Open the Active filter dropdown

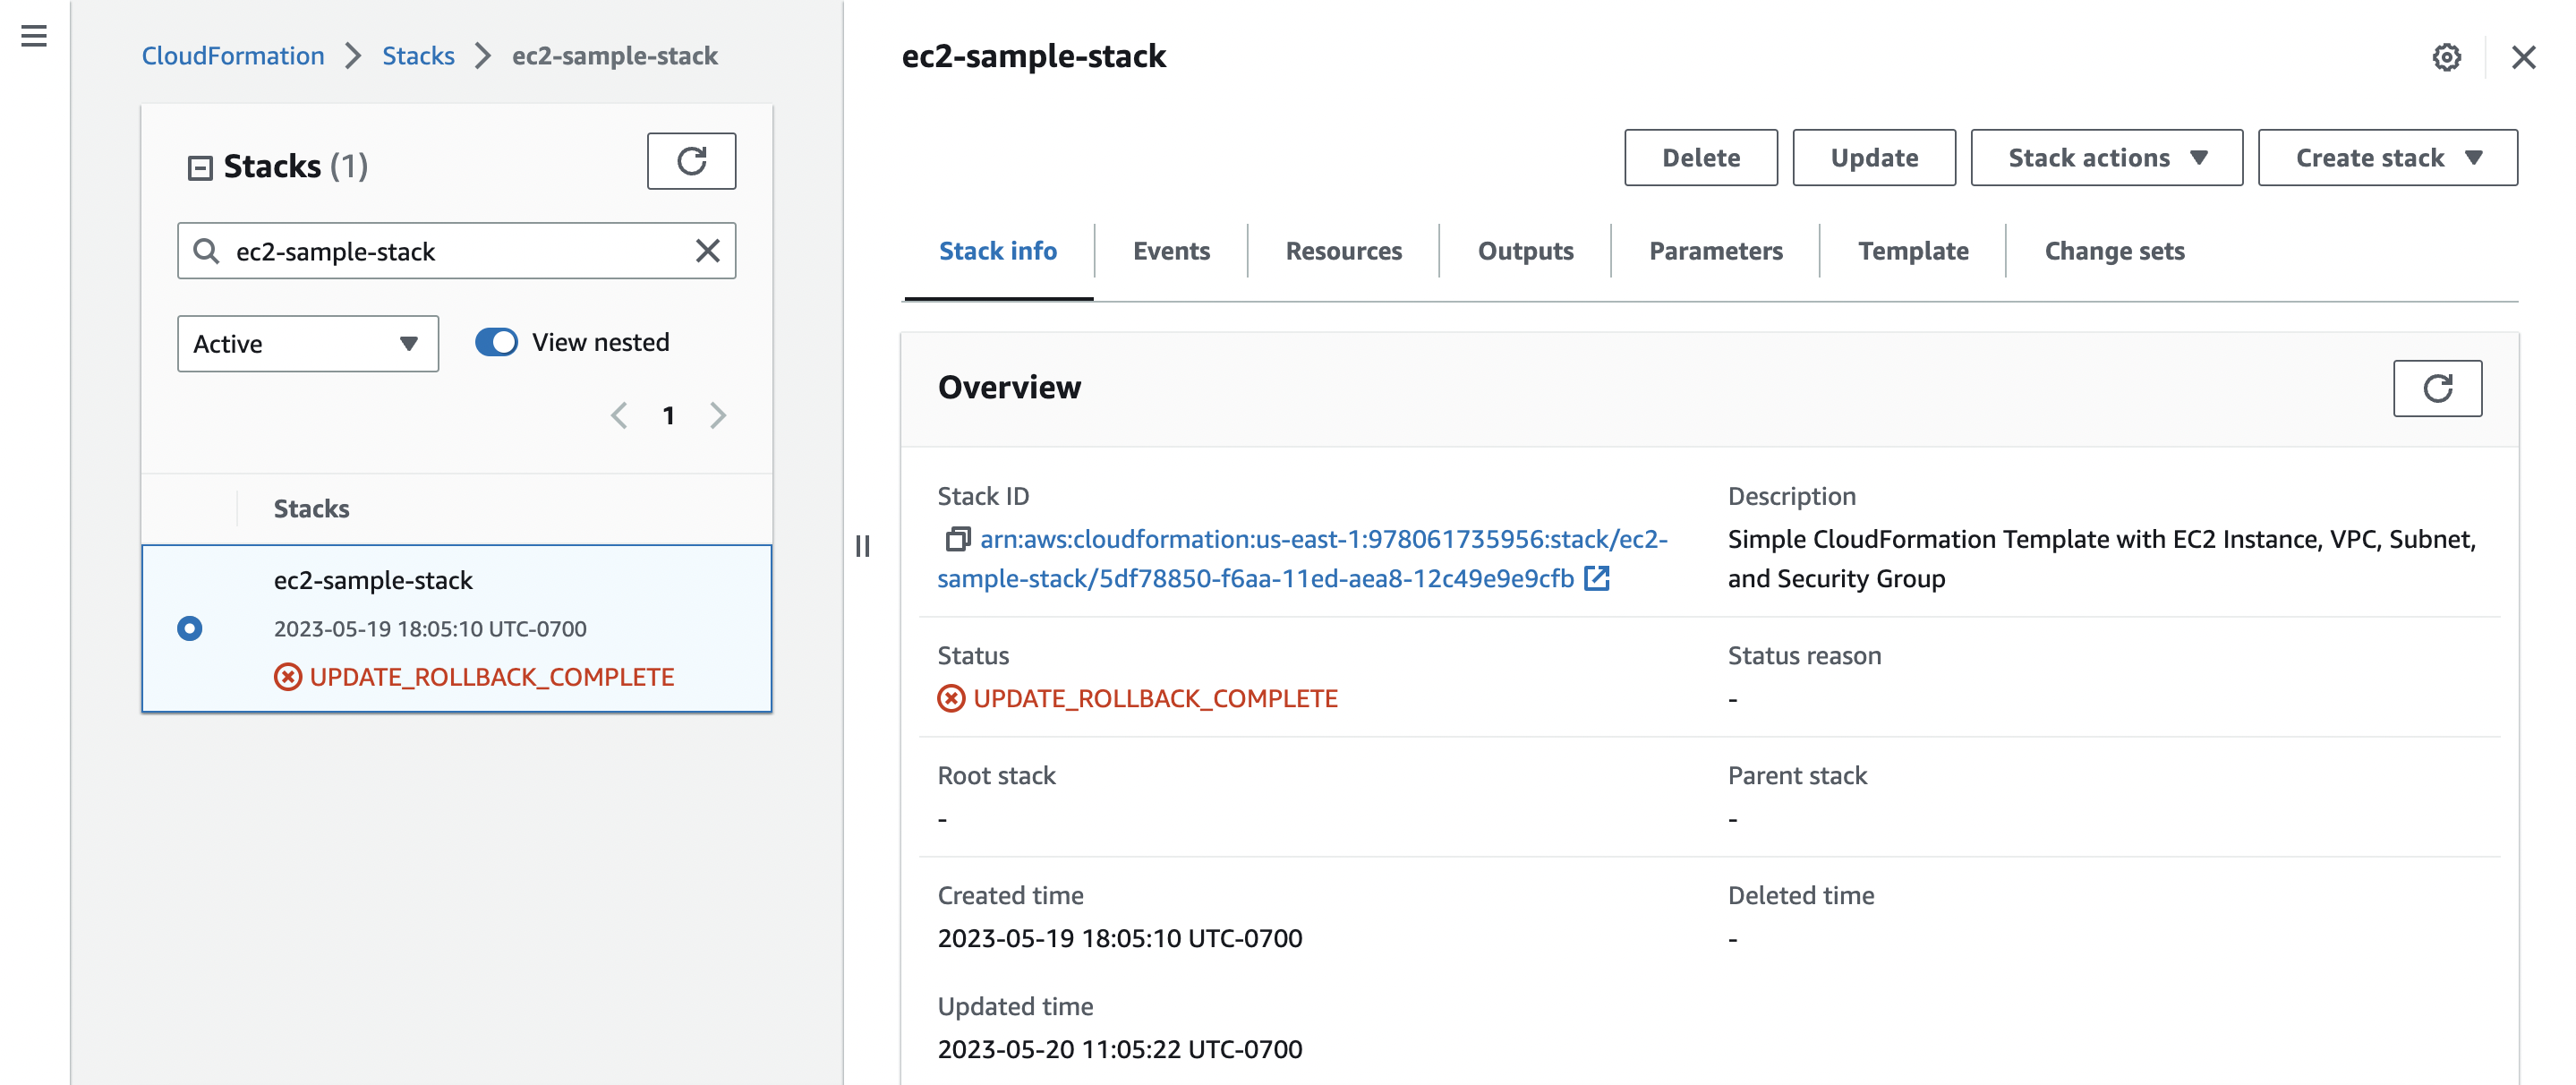tap(307, 344)
